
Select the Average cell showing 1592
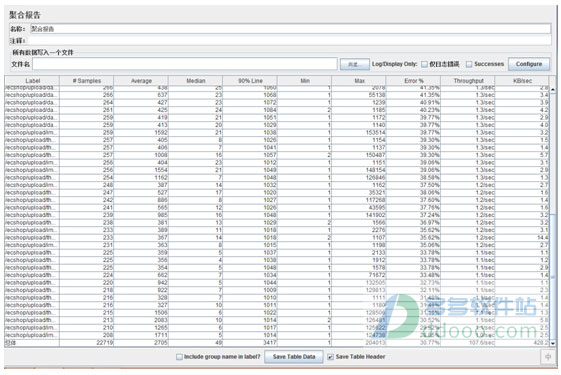click(x=141, y=132)
